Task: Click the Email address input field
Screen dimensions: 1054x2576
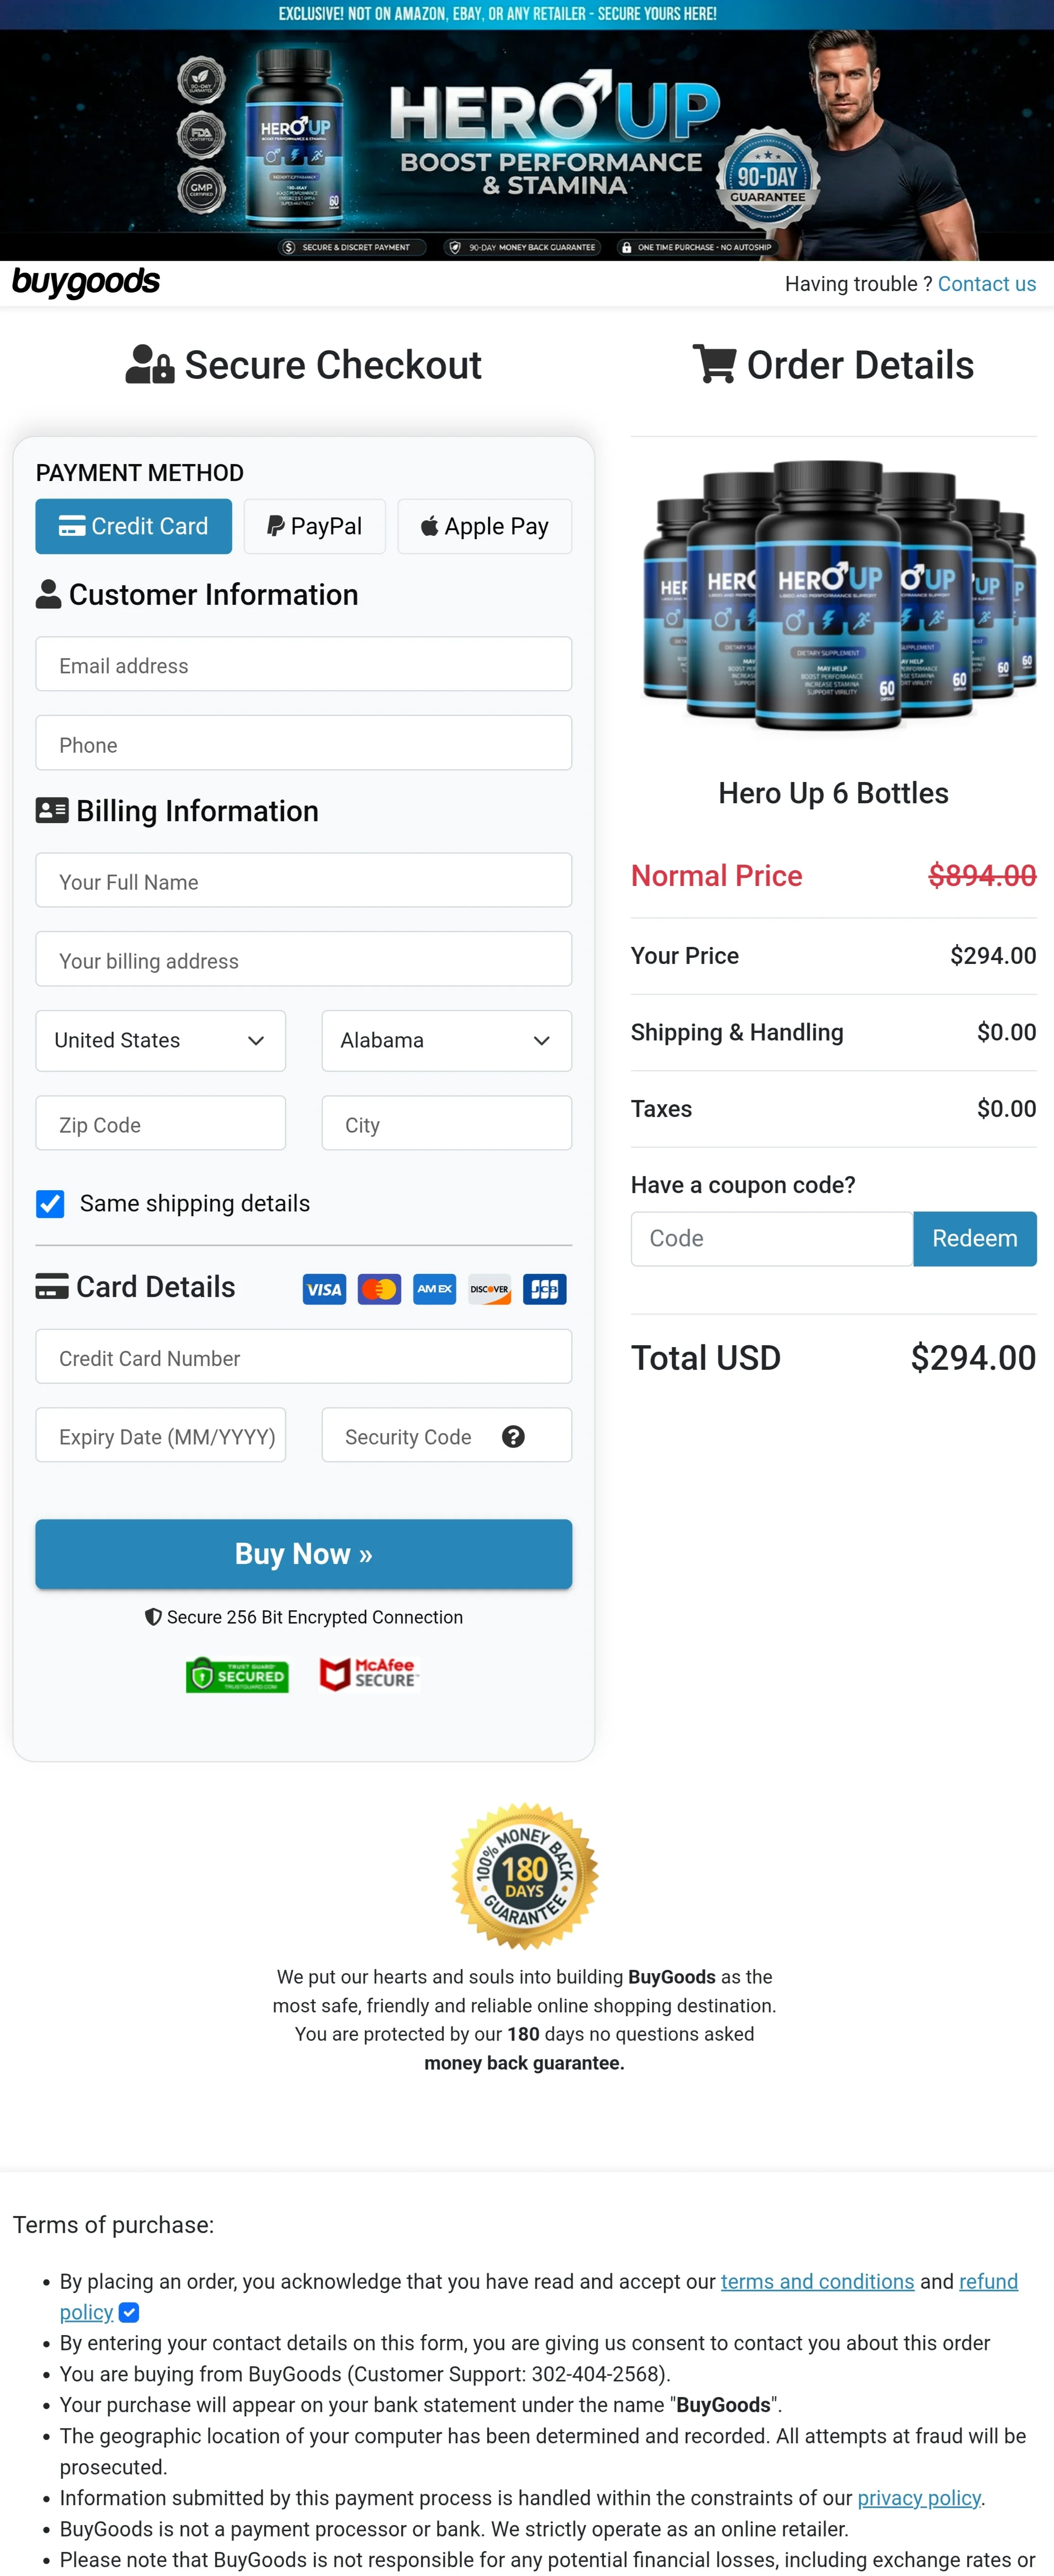Action: (303, 665)
